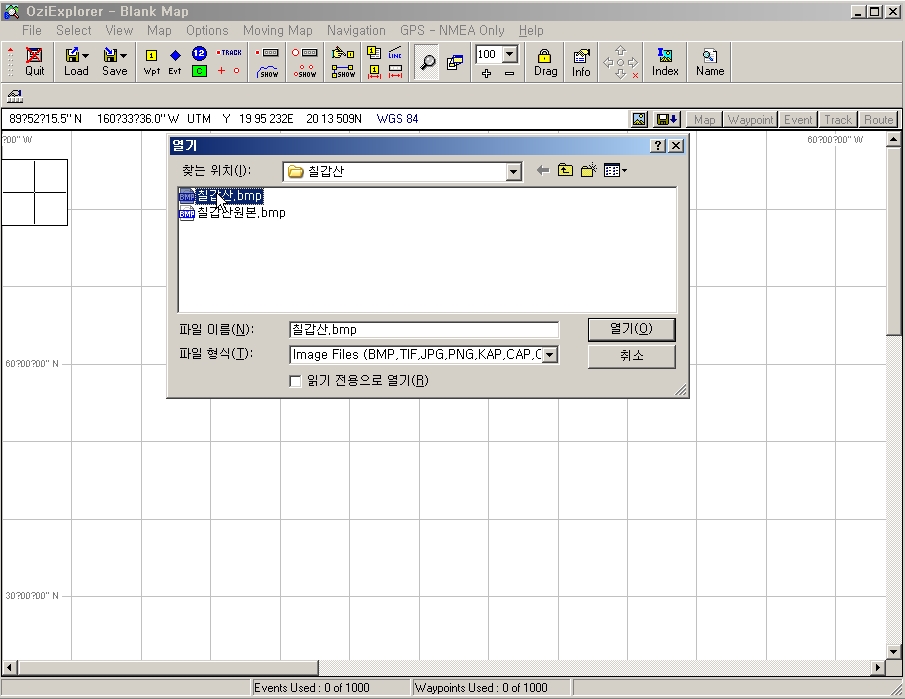Click the track SHOW icon
The height and width of the screenshot is (699, 905).
coord(268,72)
